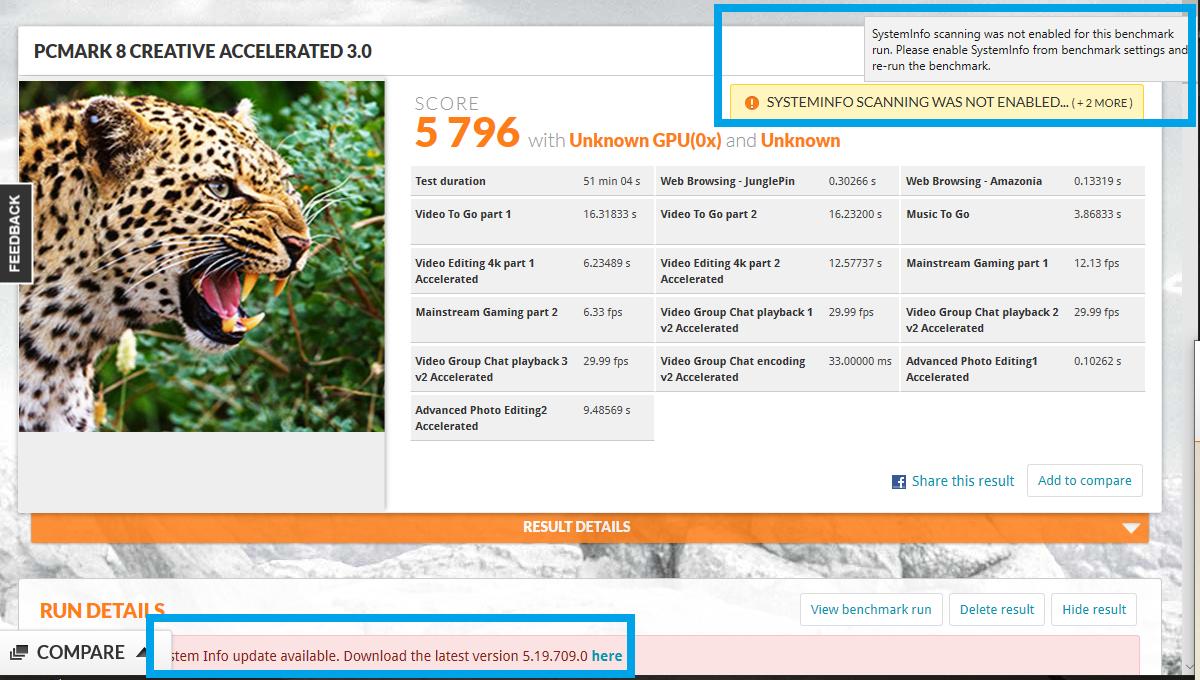The image size is (1200, 680).
Task: Click the white arrow on Result Details bar
Action: click(1131, 528)
